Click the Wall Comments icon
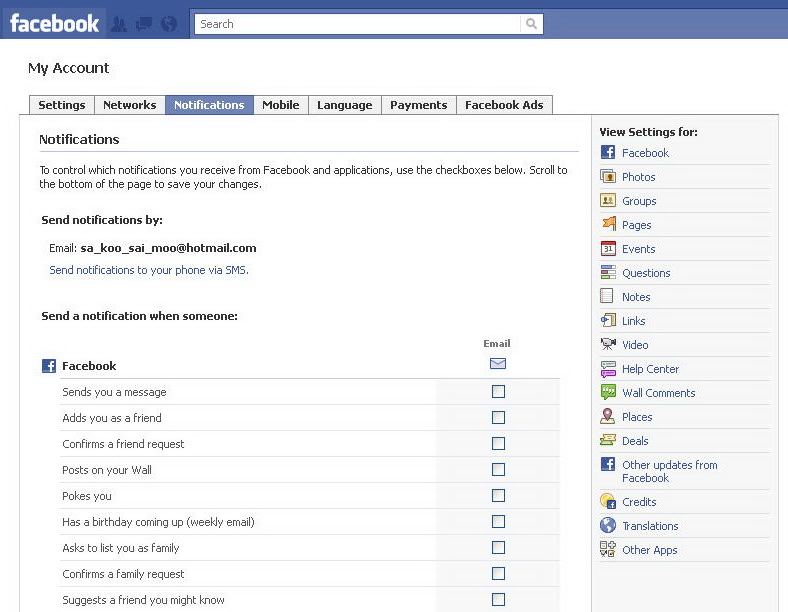The width and height of the screenshot is (788, 612). [x=608, y=392]
